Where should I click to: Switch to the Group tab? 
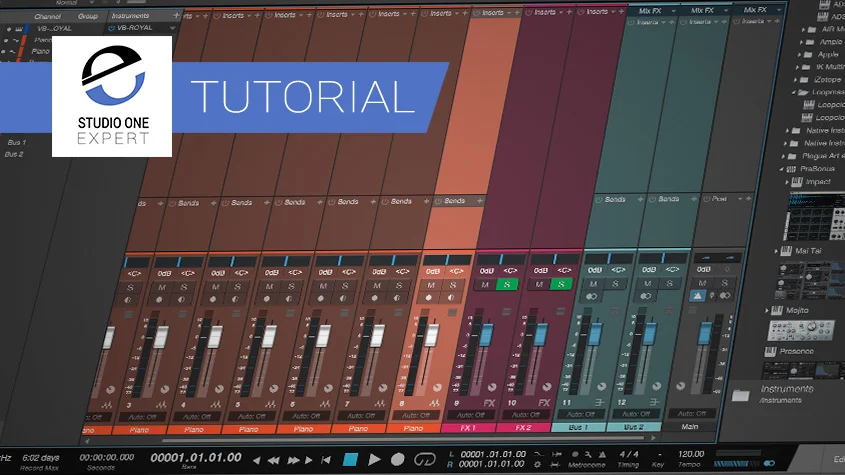point(87,16)
